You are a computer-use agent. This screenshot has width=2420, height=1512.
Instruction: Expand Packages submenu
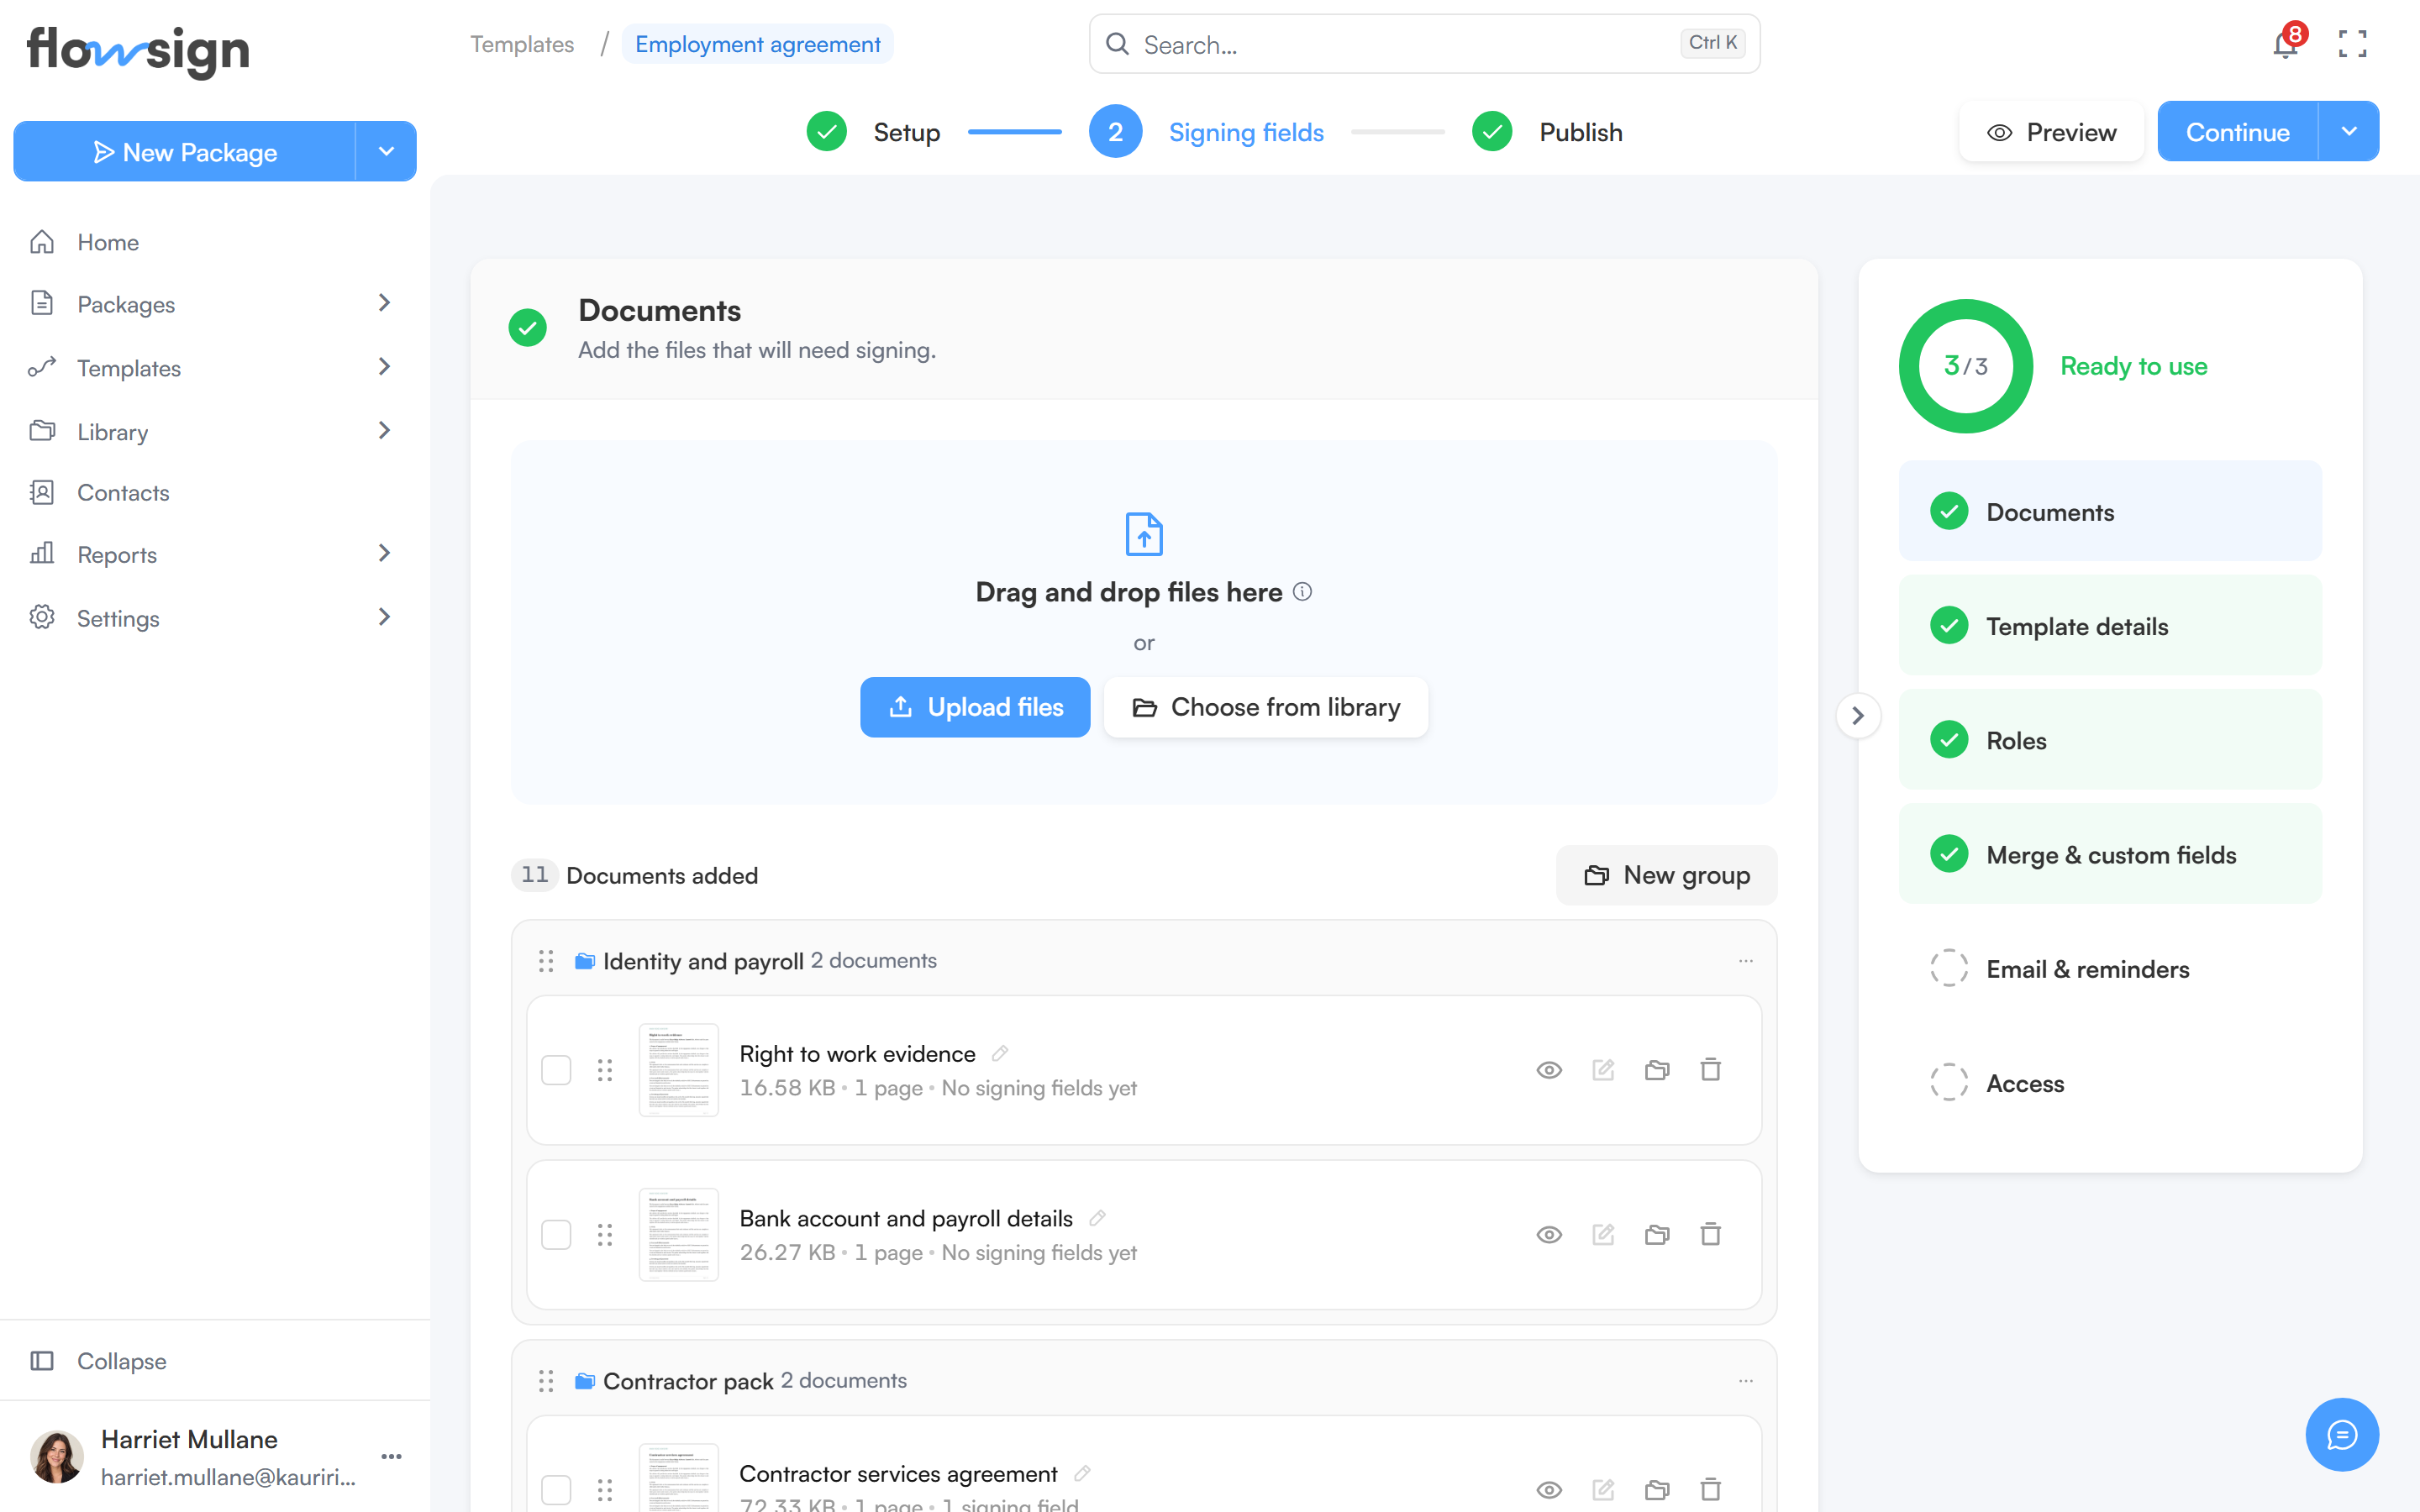[x=384, y=303]
